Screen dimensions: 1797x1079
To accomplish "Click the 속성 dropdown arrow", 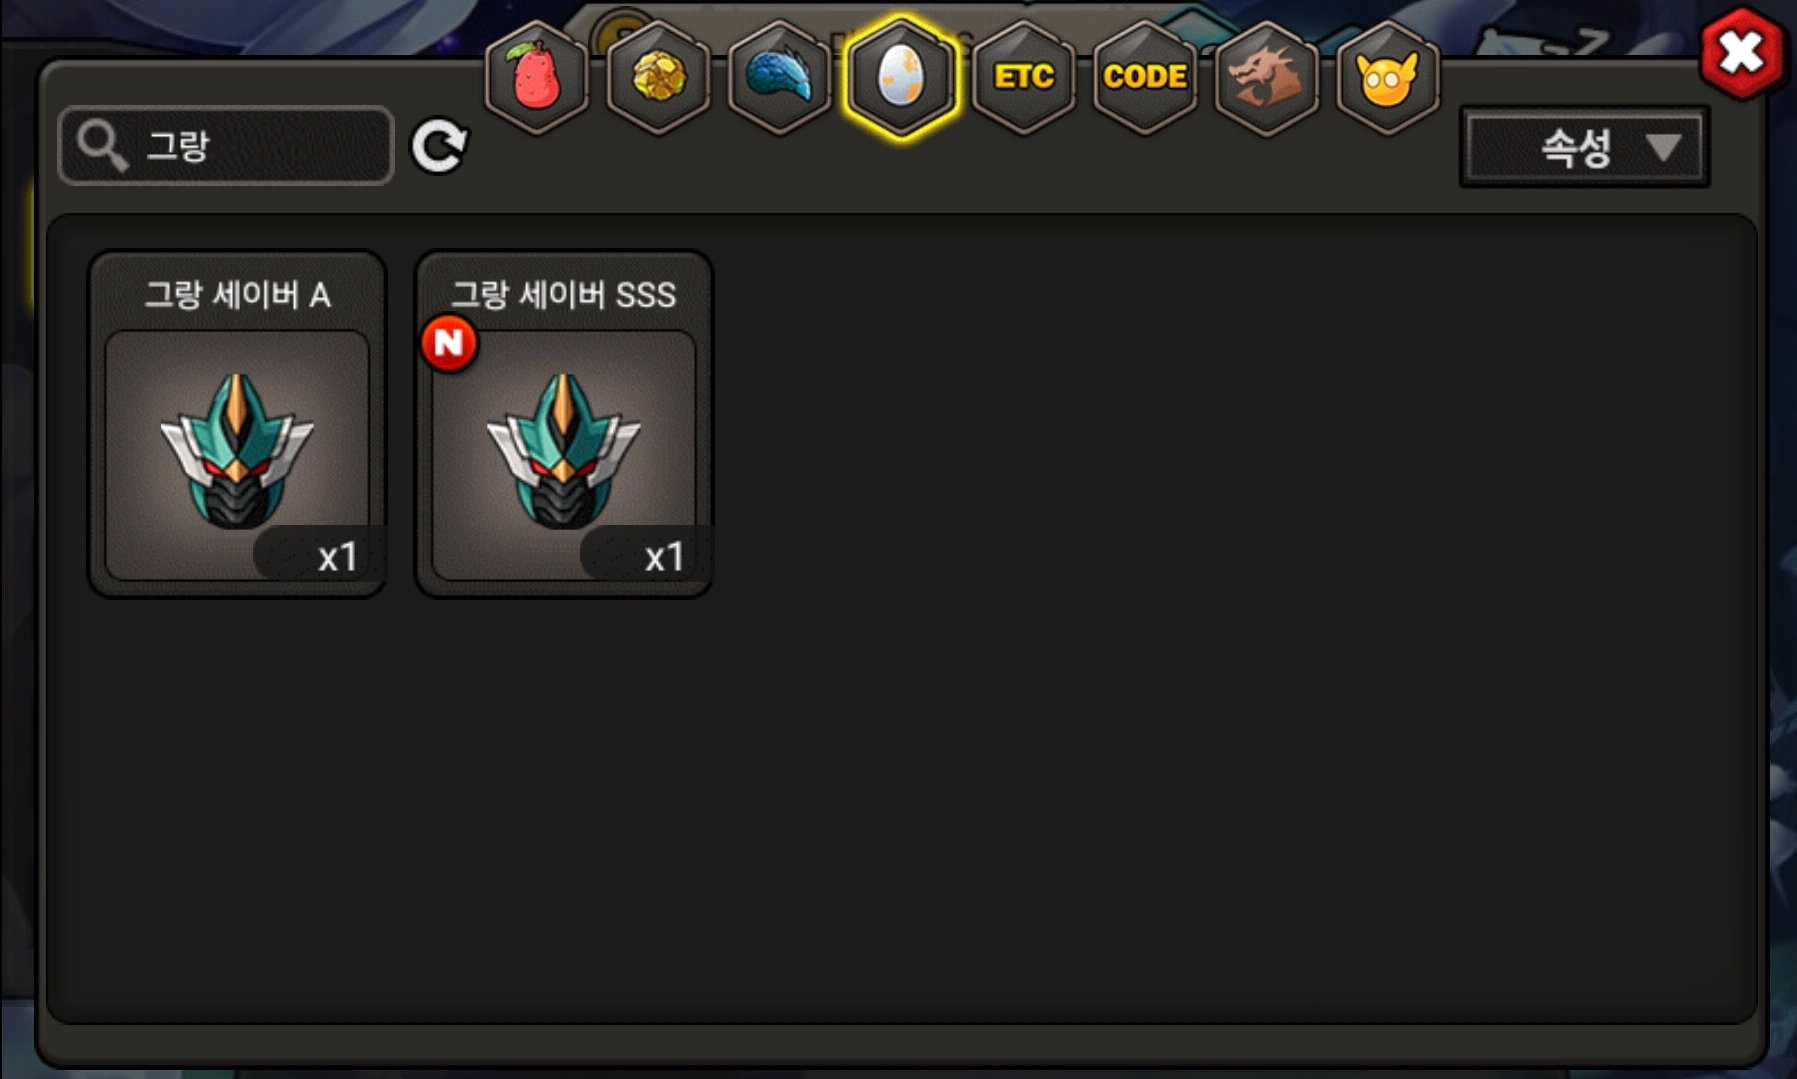I will coord(1663,148).
